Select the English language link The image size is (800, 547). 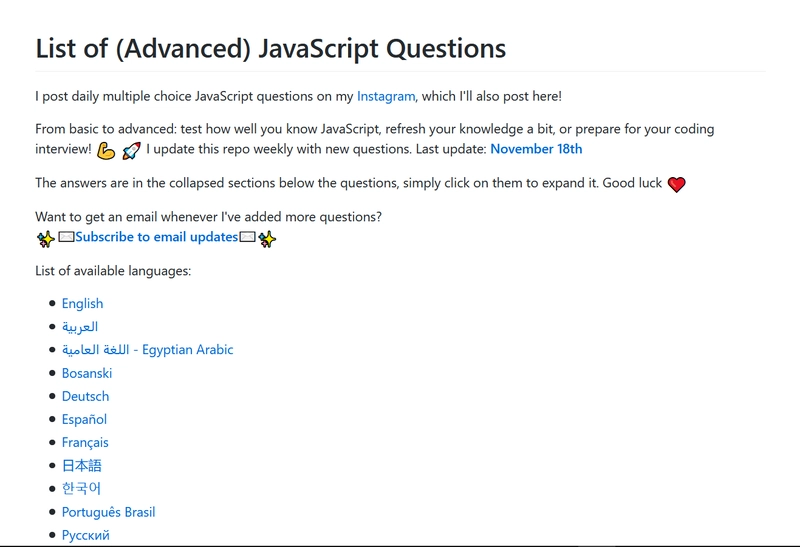click(82, 304)
